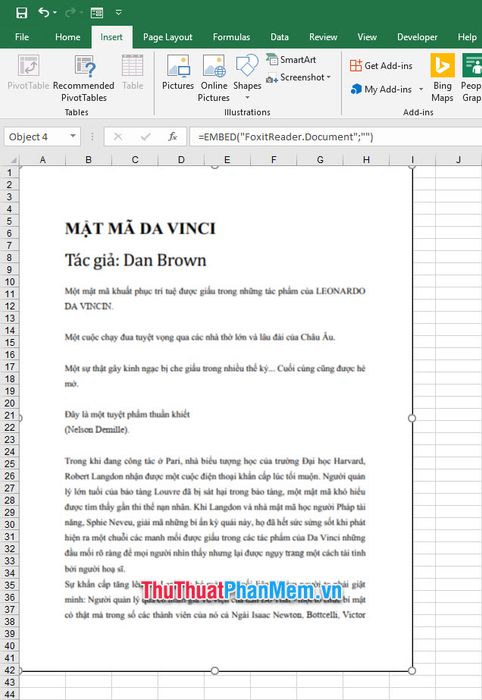
Task: Click the Save icon in the quick access toolbar
Action: point(21,12)
